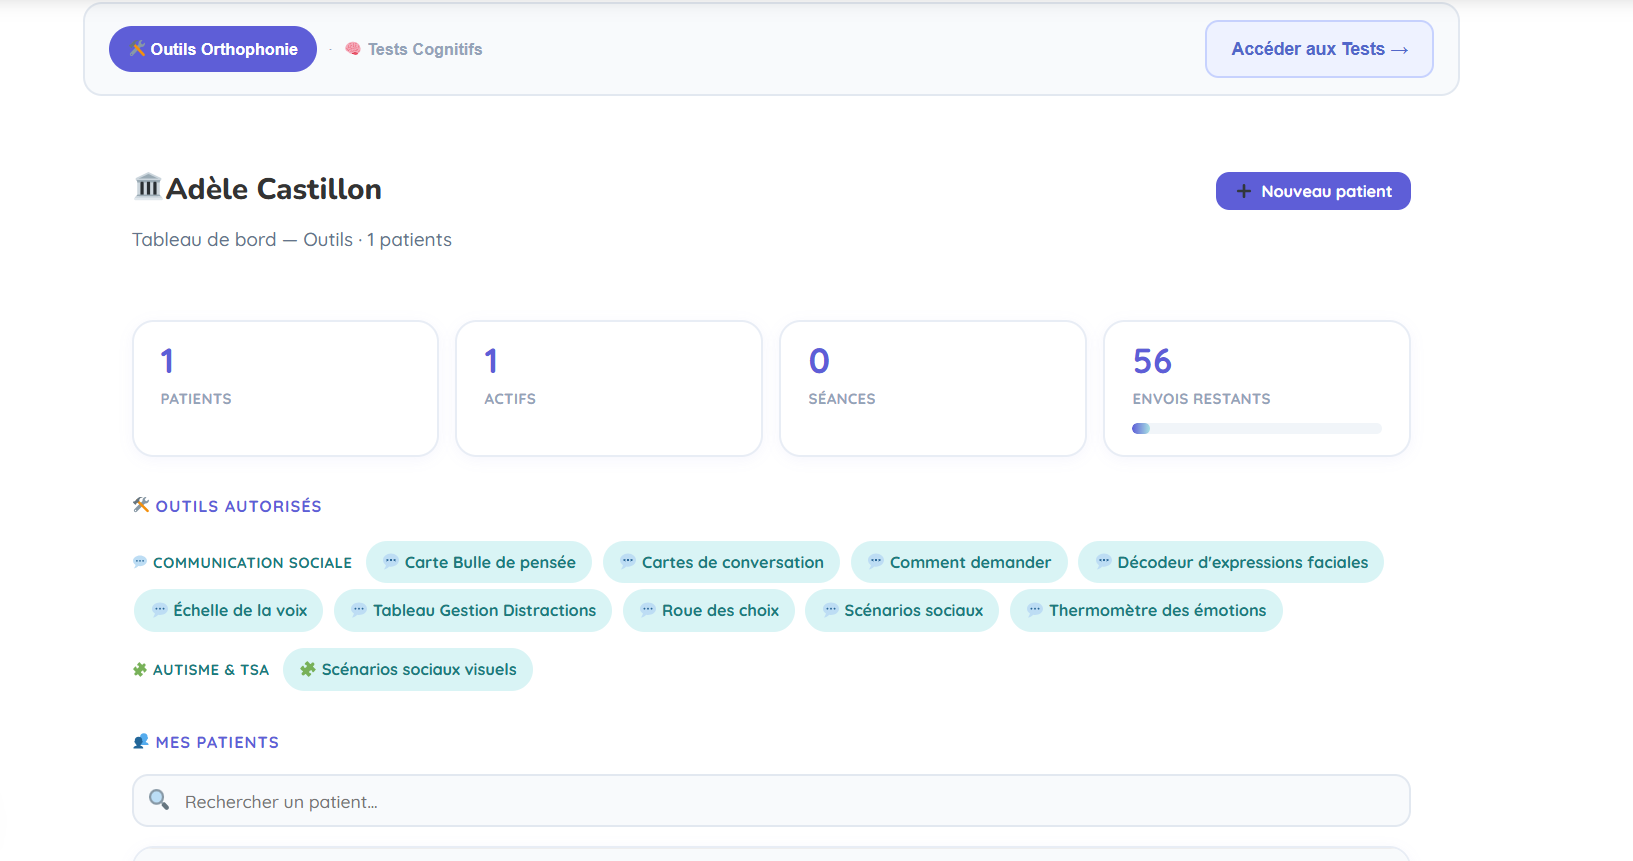Click the Autisme & TSA category label

[211, 669]
